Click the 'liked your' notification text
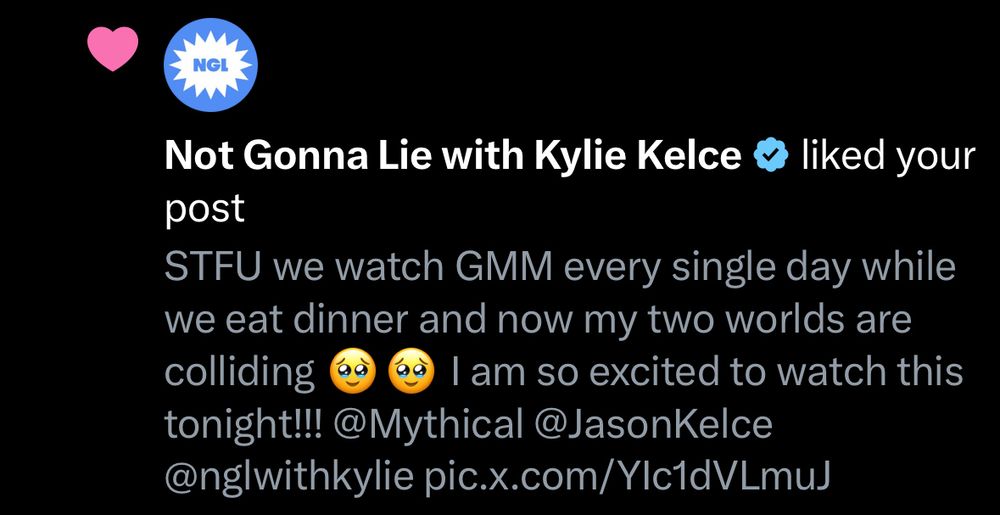Screen dimensions: 1000x515 point(888,157)
